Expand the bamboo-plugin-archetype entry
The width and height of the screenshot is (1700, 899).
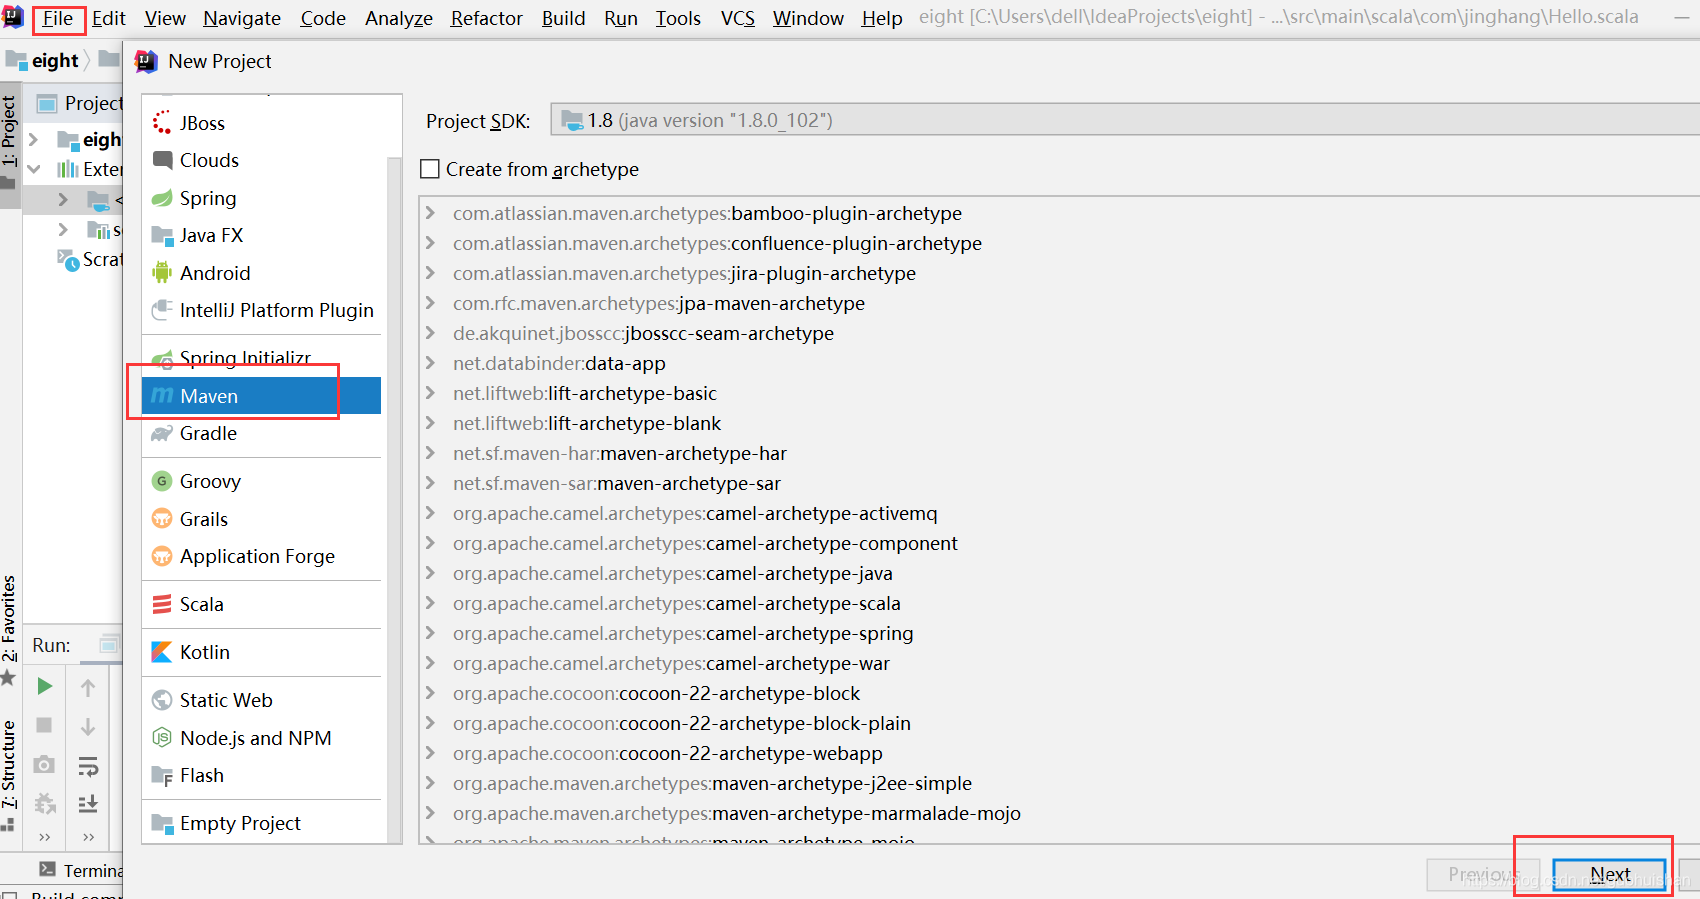point(430,213)
